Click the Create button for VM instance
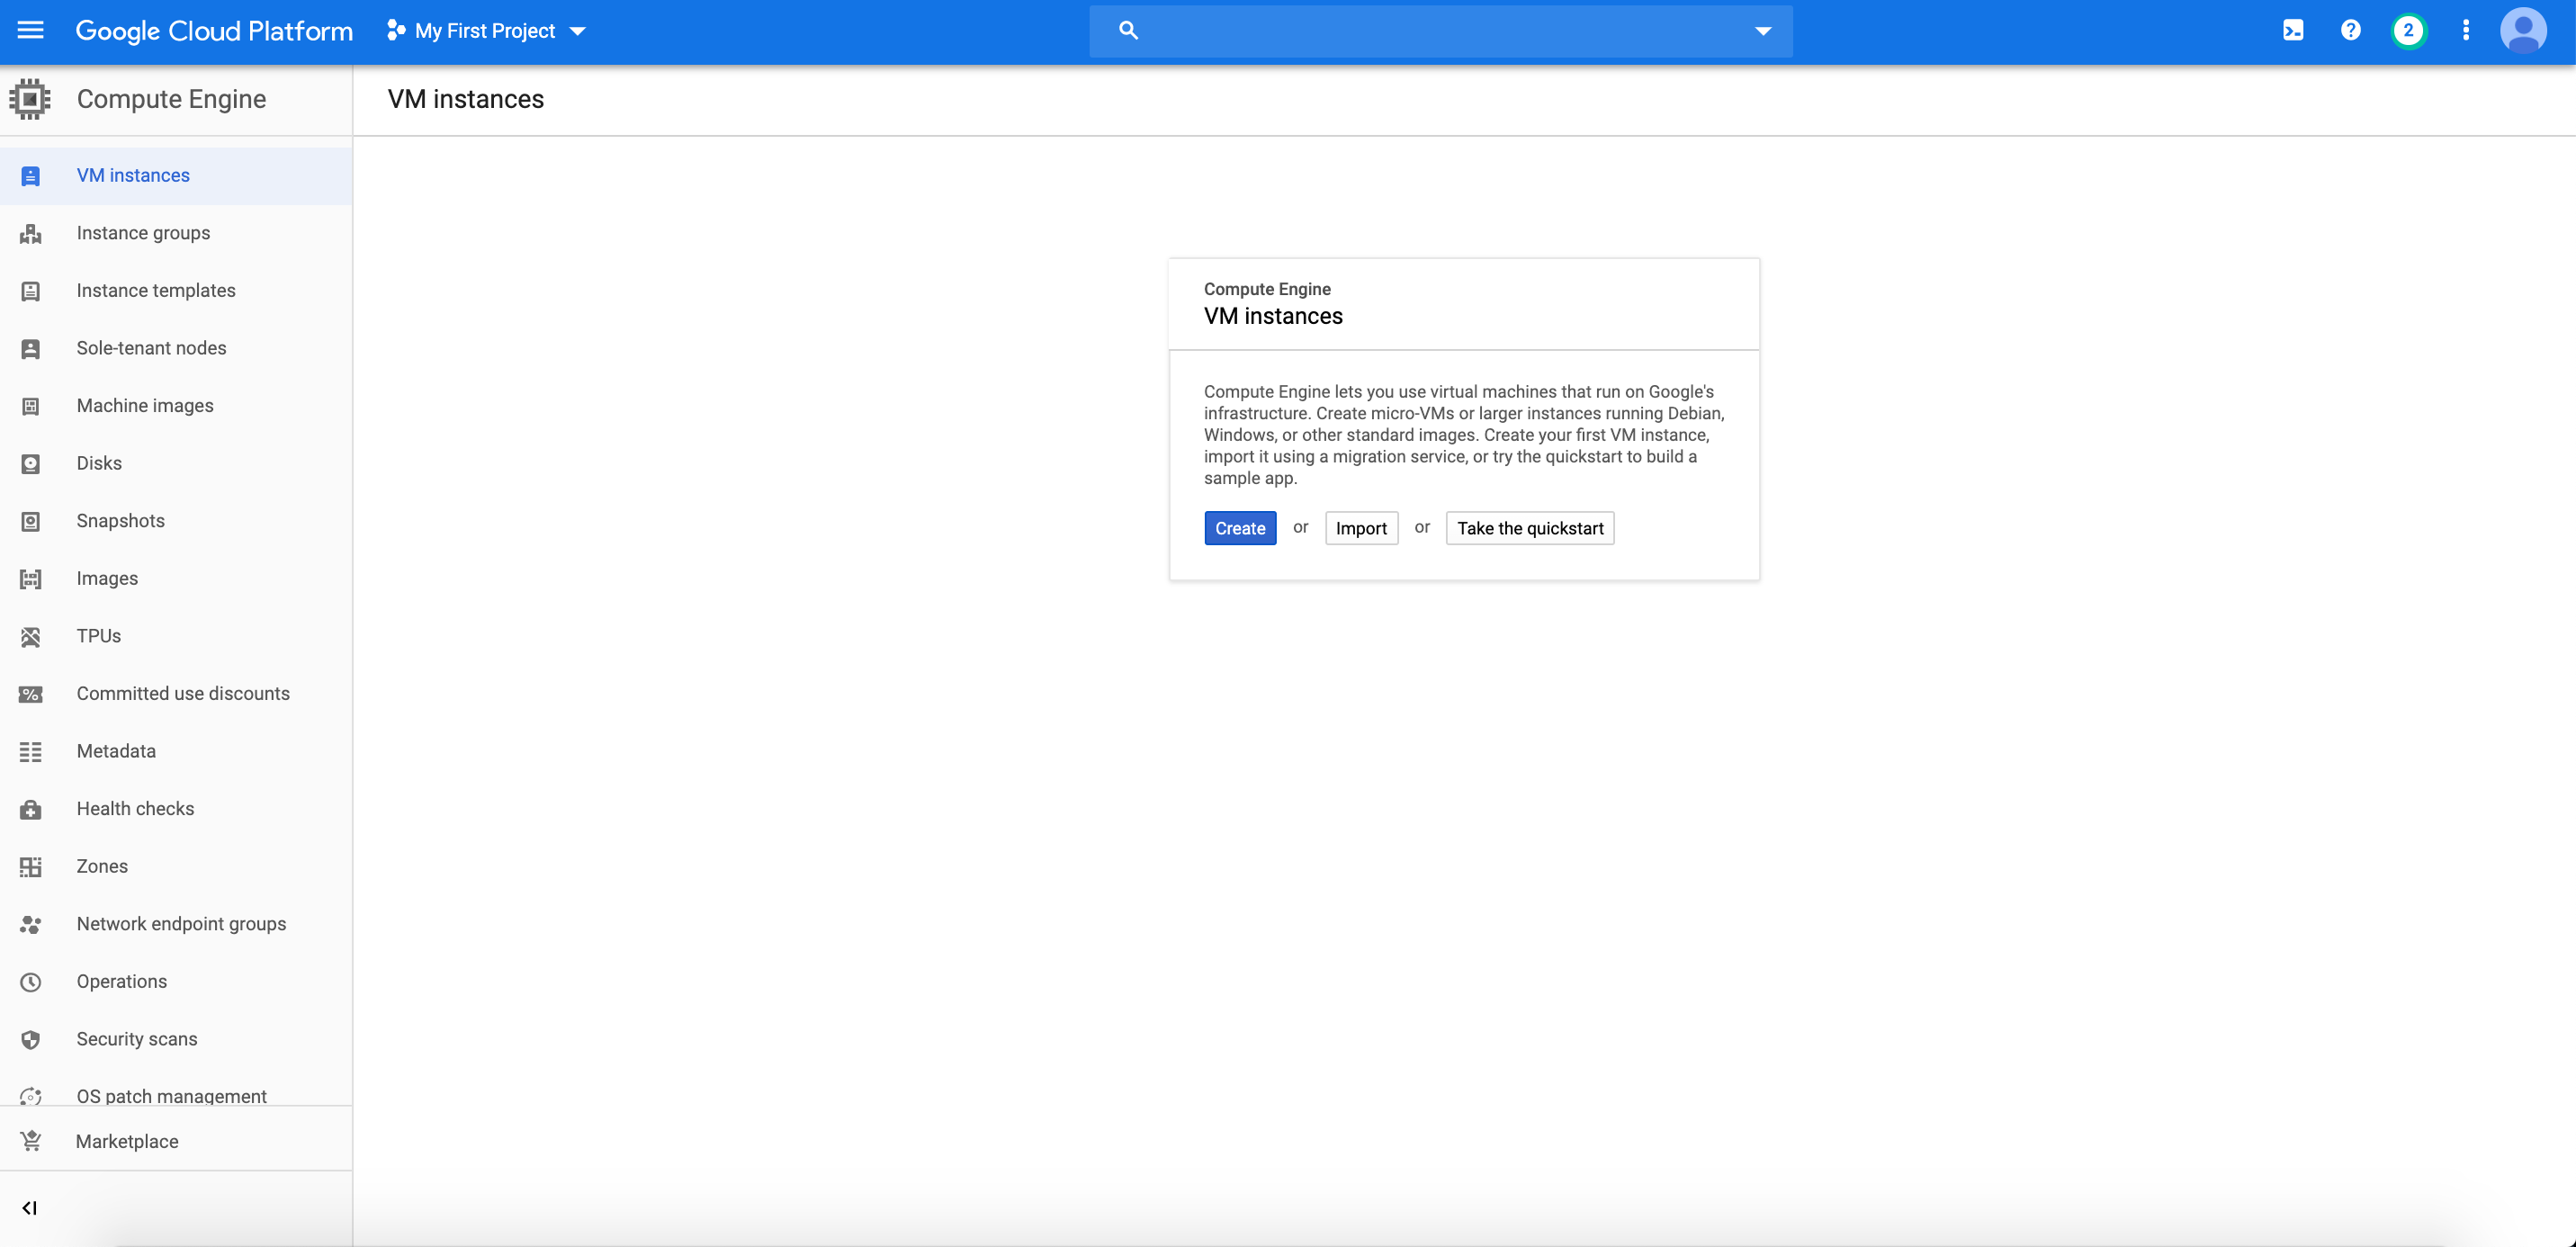 pyautogui.click(x=1241, y=527)
